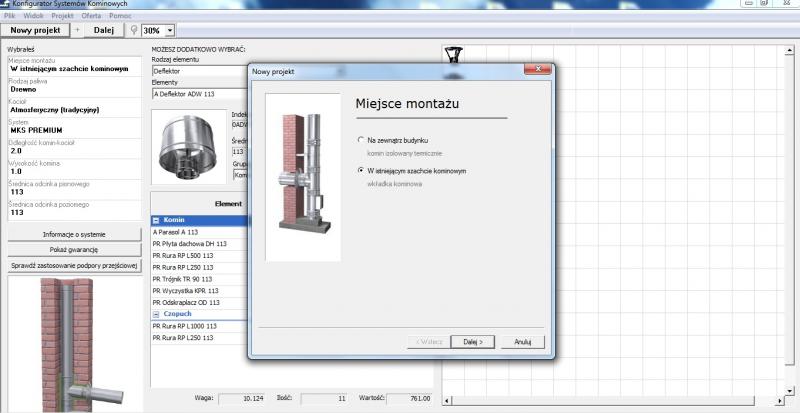Click the app icon in title bar
This screenshot has width=800, height=413.
tap(6, 5)
